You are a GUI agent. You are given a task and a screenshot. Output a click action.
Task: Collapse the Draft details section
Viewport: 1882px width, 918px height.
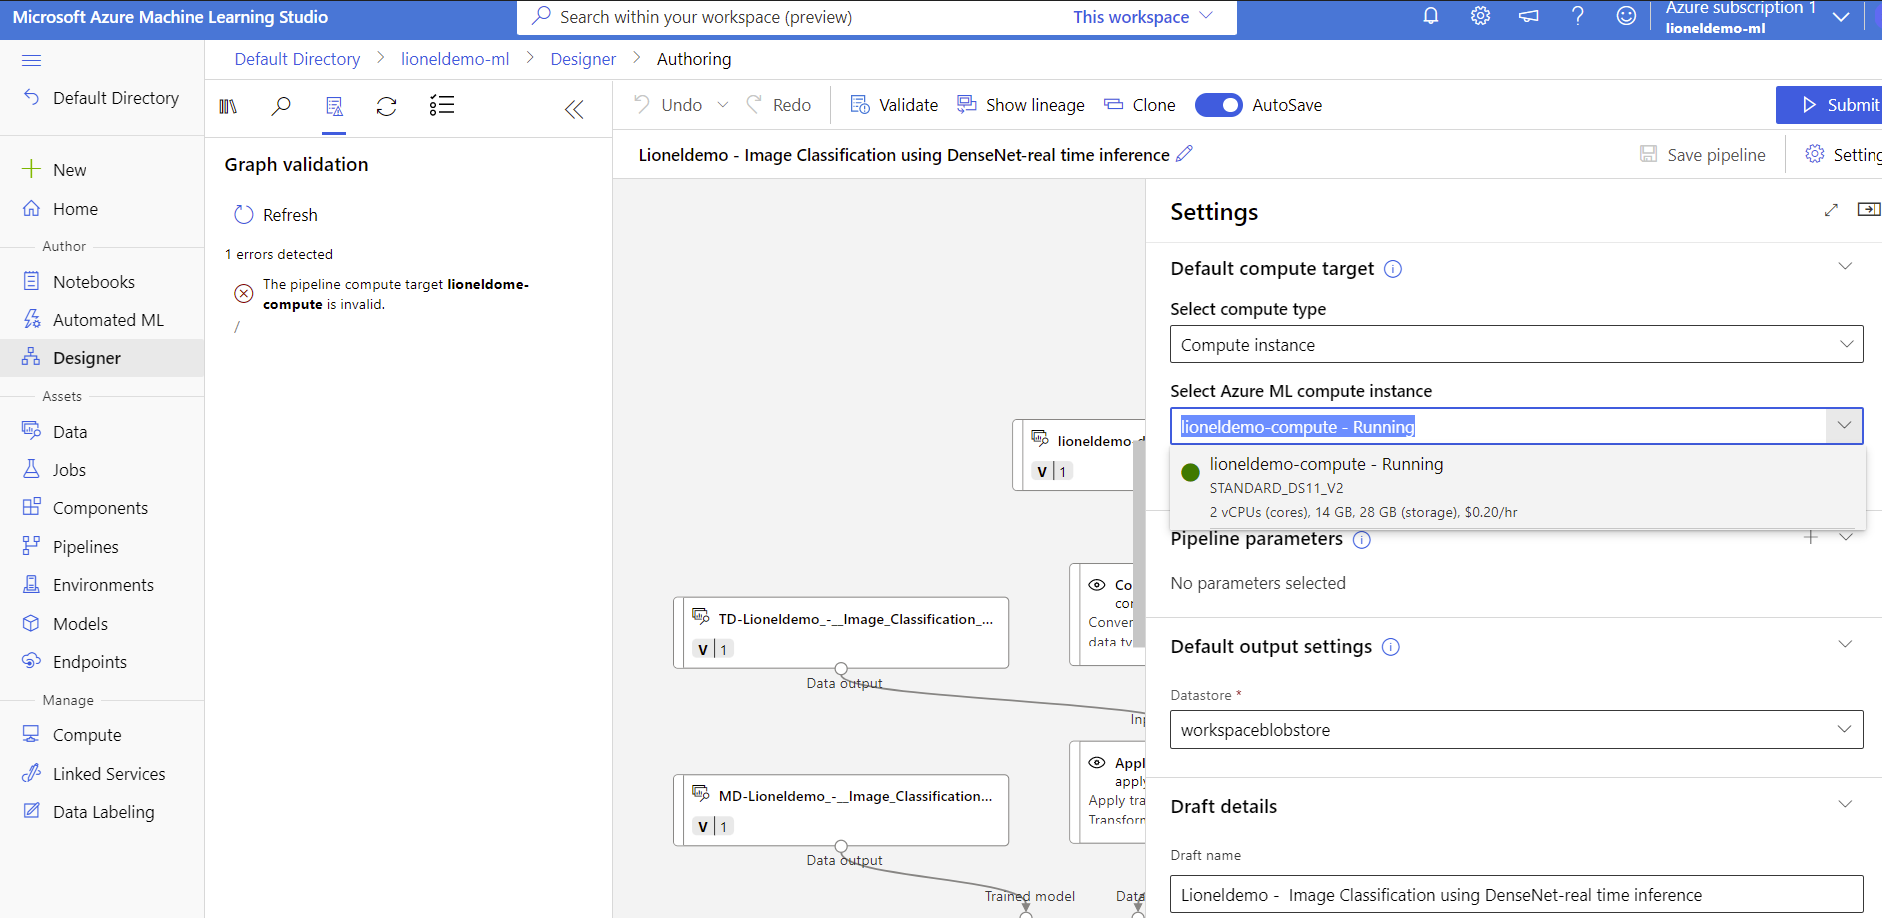(x=1845, y=804)
